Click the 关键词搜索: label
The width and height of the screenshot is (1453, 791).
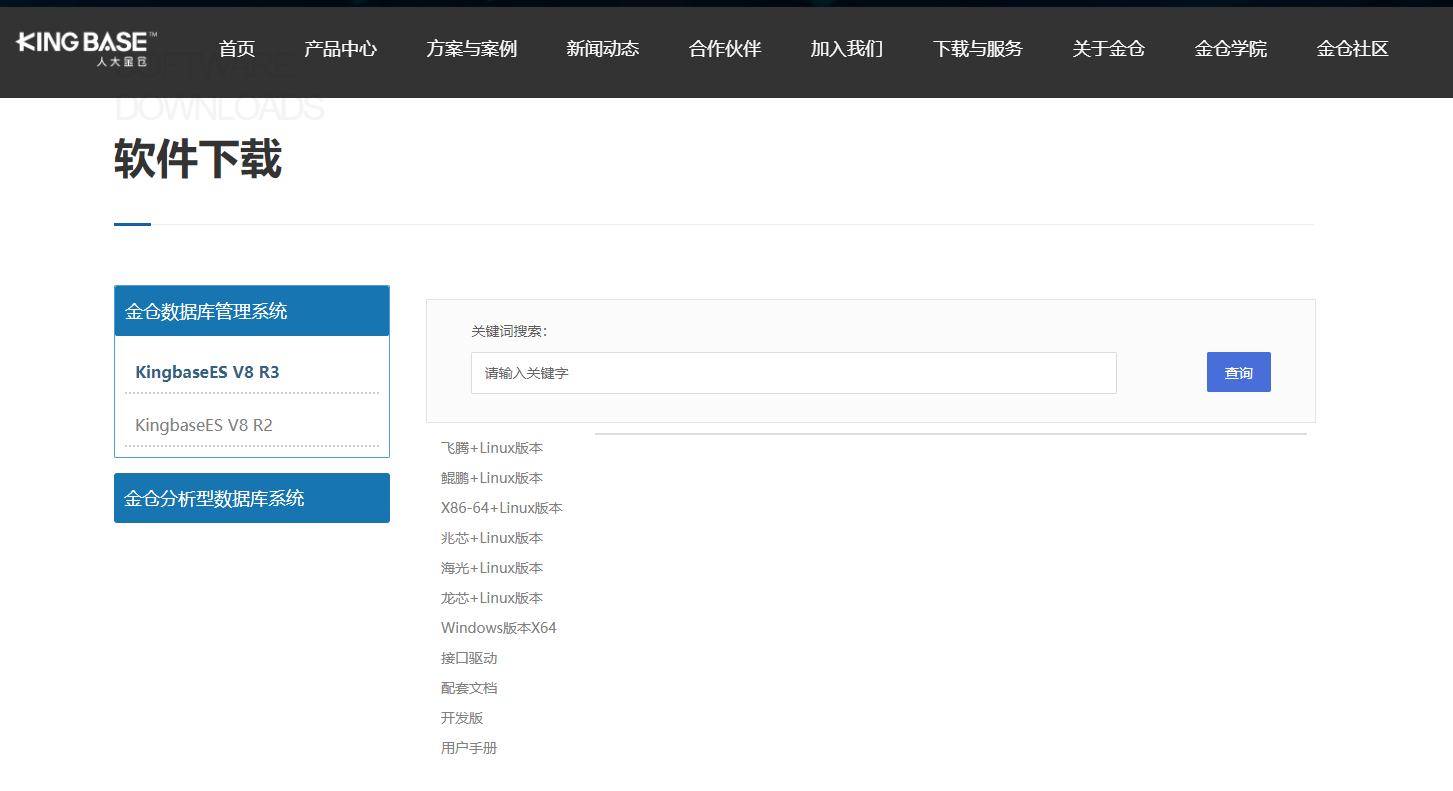pos(510,331)
